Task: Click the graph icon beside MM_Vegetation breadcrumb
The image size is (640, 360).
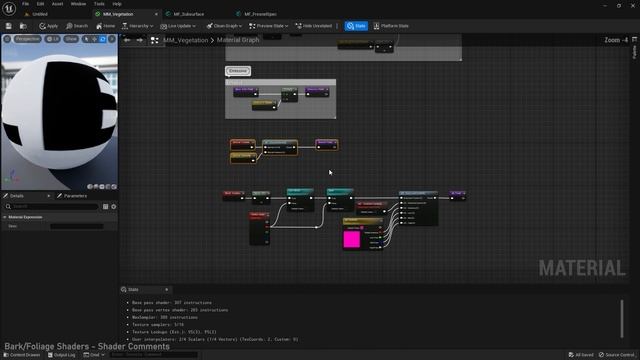Action: [155, 40]
